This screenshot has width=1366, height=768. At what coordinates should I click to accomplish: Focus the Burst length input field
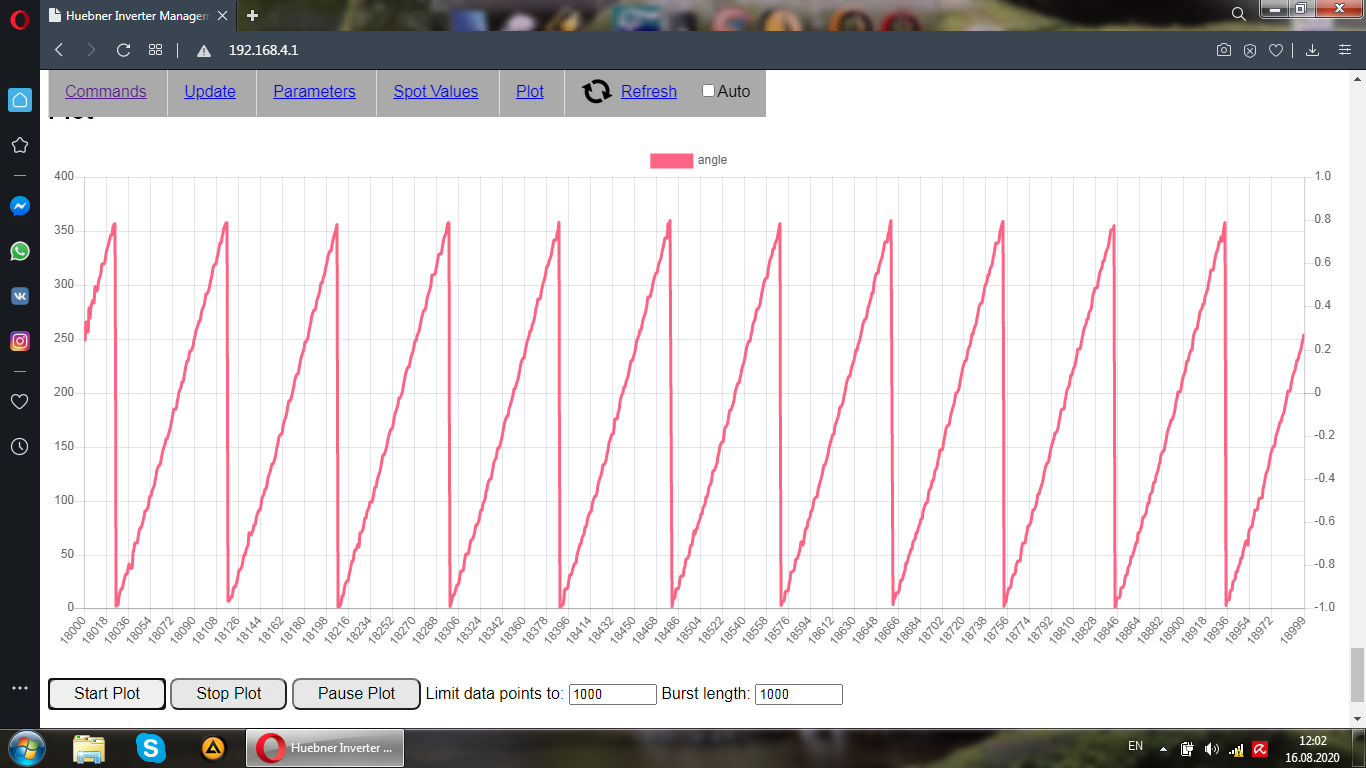click(799, 694)
